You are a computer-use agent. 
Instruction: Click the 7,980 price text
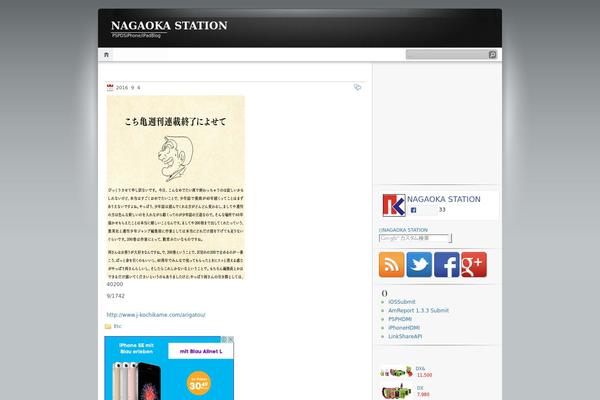(423, 394)
